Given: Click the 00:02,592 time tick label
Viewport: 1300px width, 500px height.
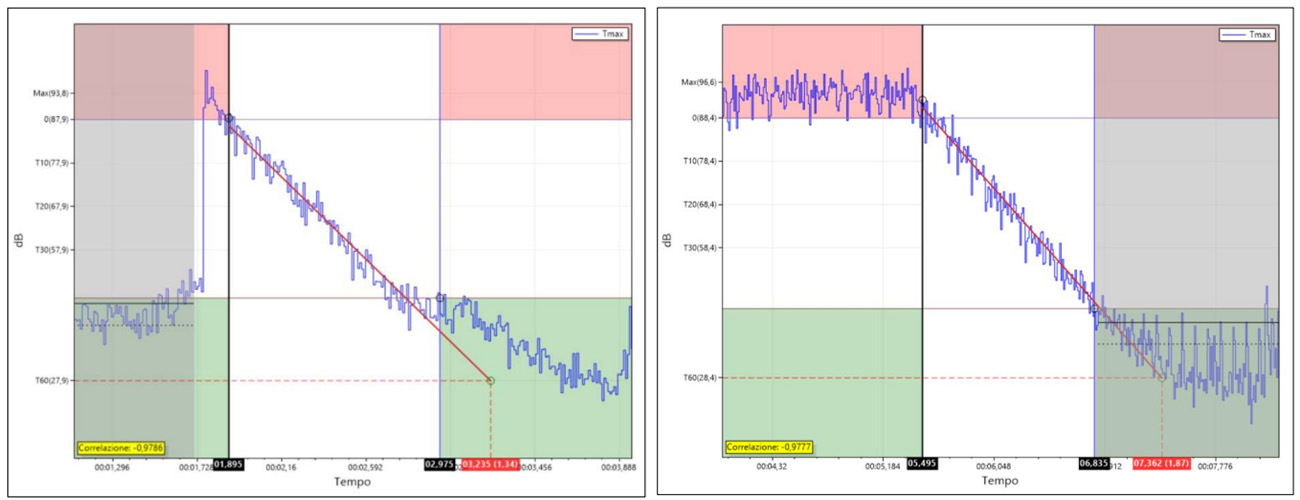Looking at the screenshot, I should click(x=367, y=466).
